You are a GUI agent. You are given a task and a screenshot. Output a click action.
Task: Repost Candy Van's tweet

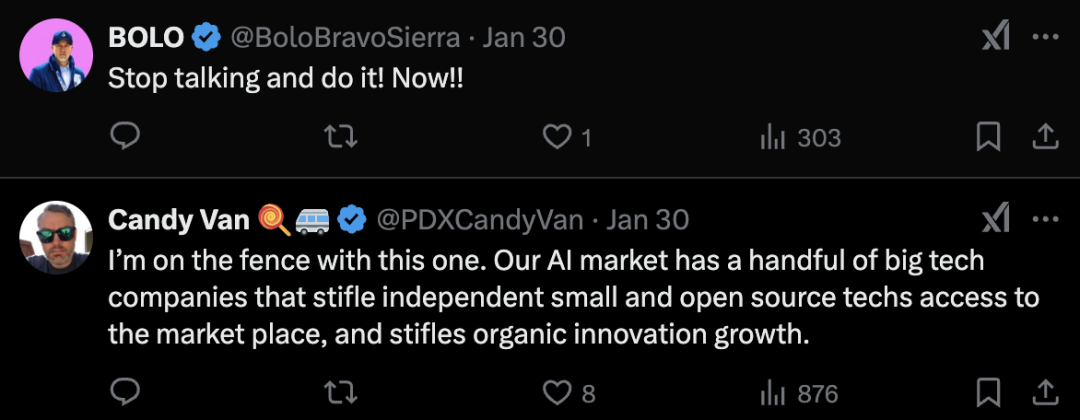[x=342, y=392]
